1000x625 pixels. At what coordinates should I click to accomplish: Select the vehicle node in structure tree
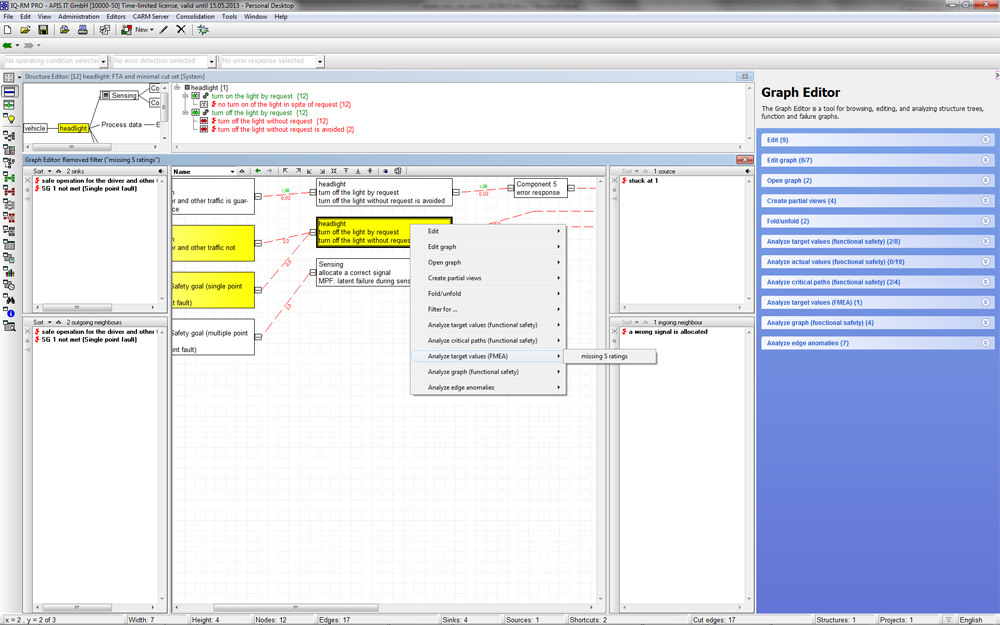35,128
